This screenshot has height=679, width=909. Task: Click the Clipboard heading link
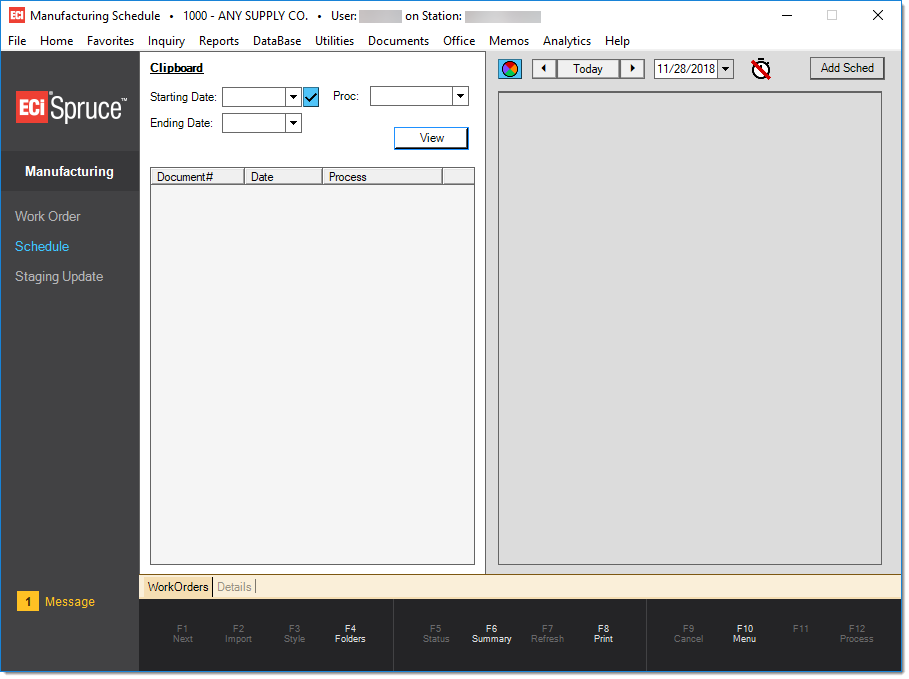pyautogui.click(x=176, y=68)
